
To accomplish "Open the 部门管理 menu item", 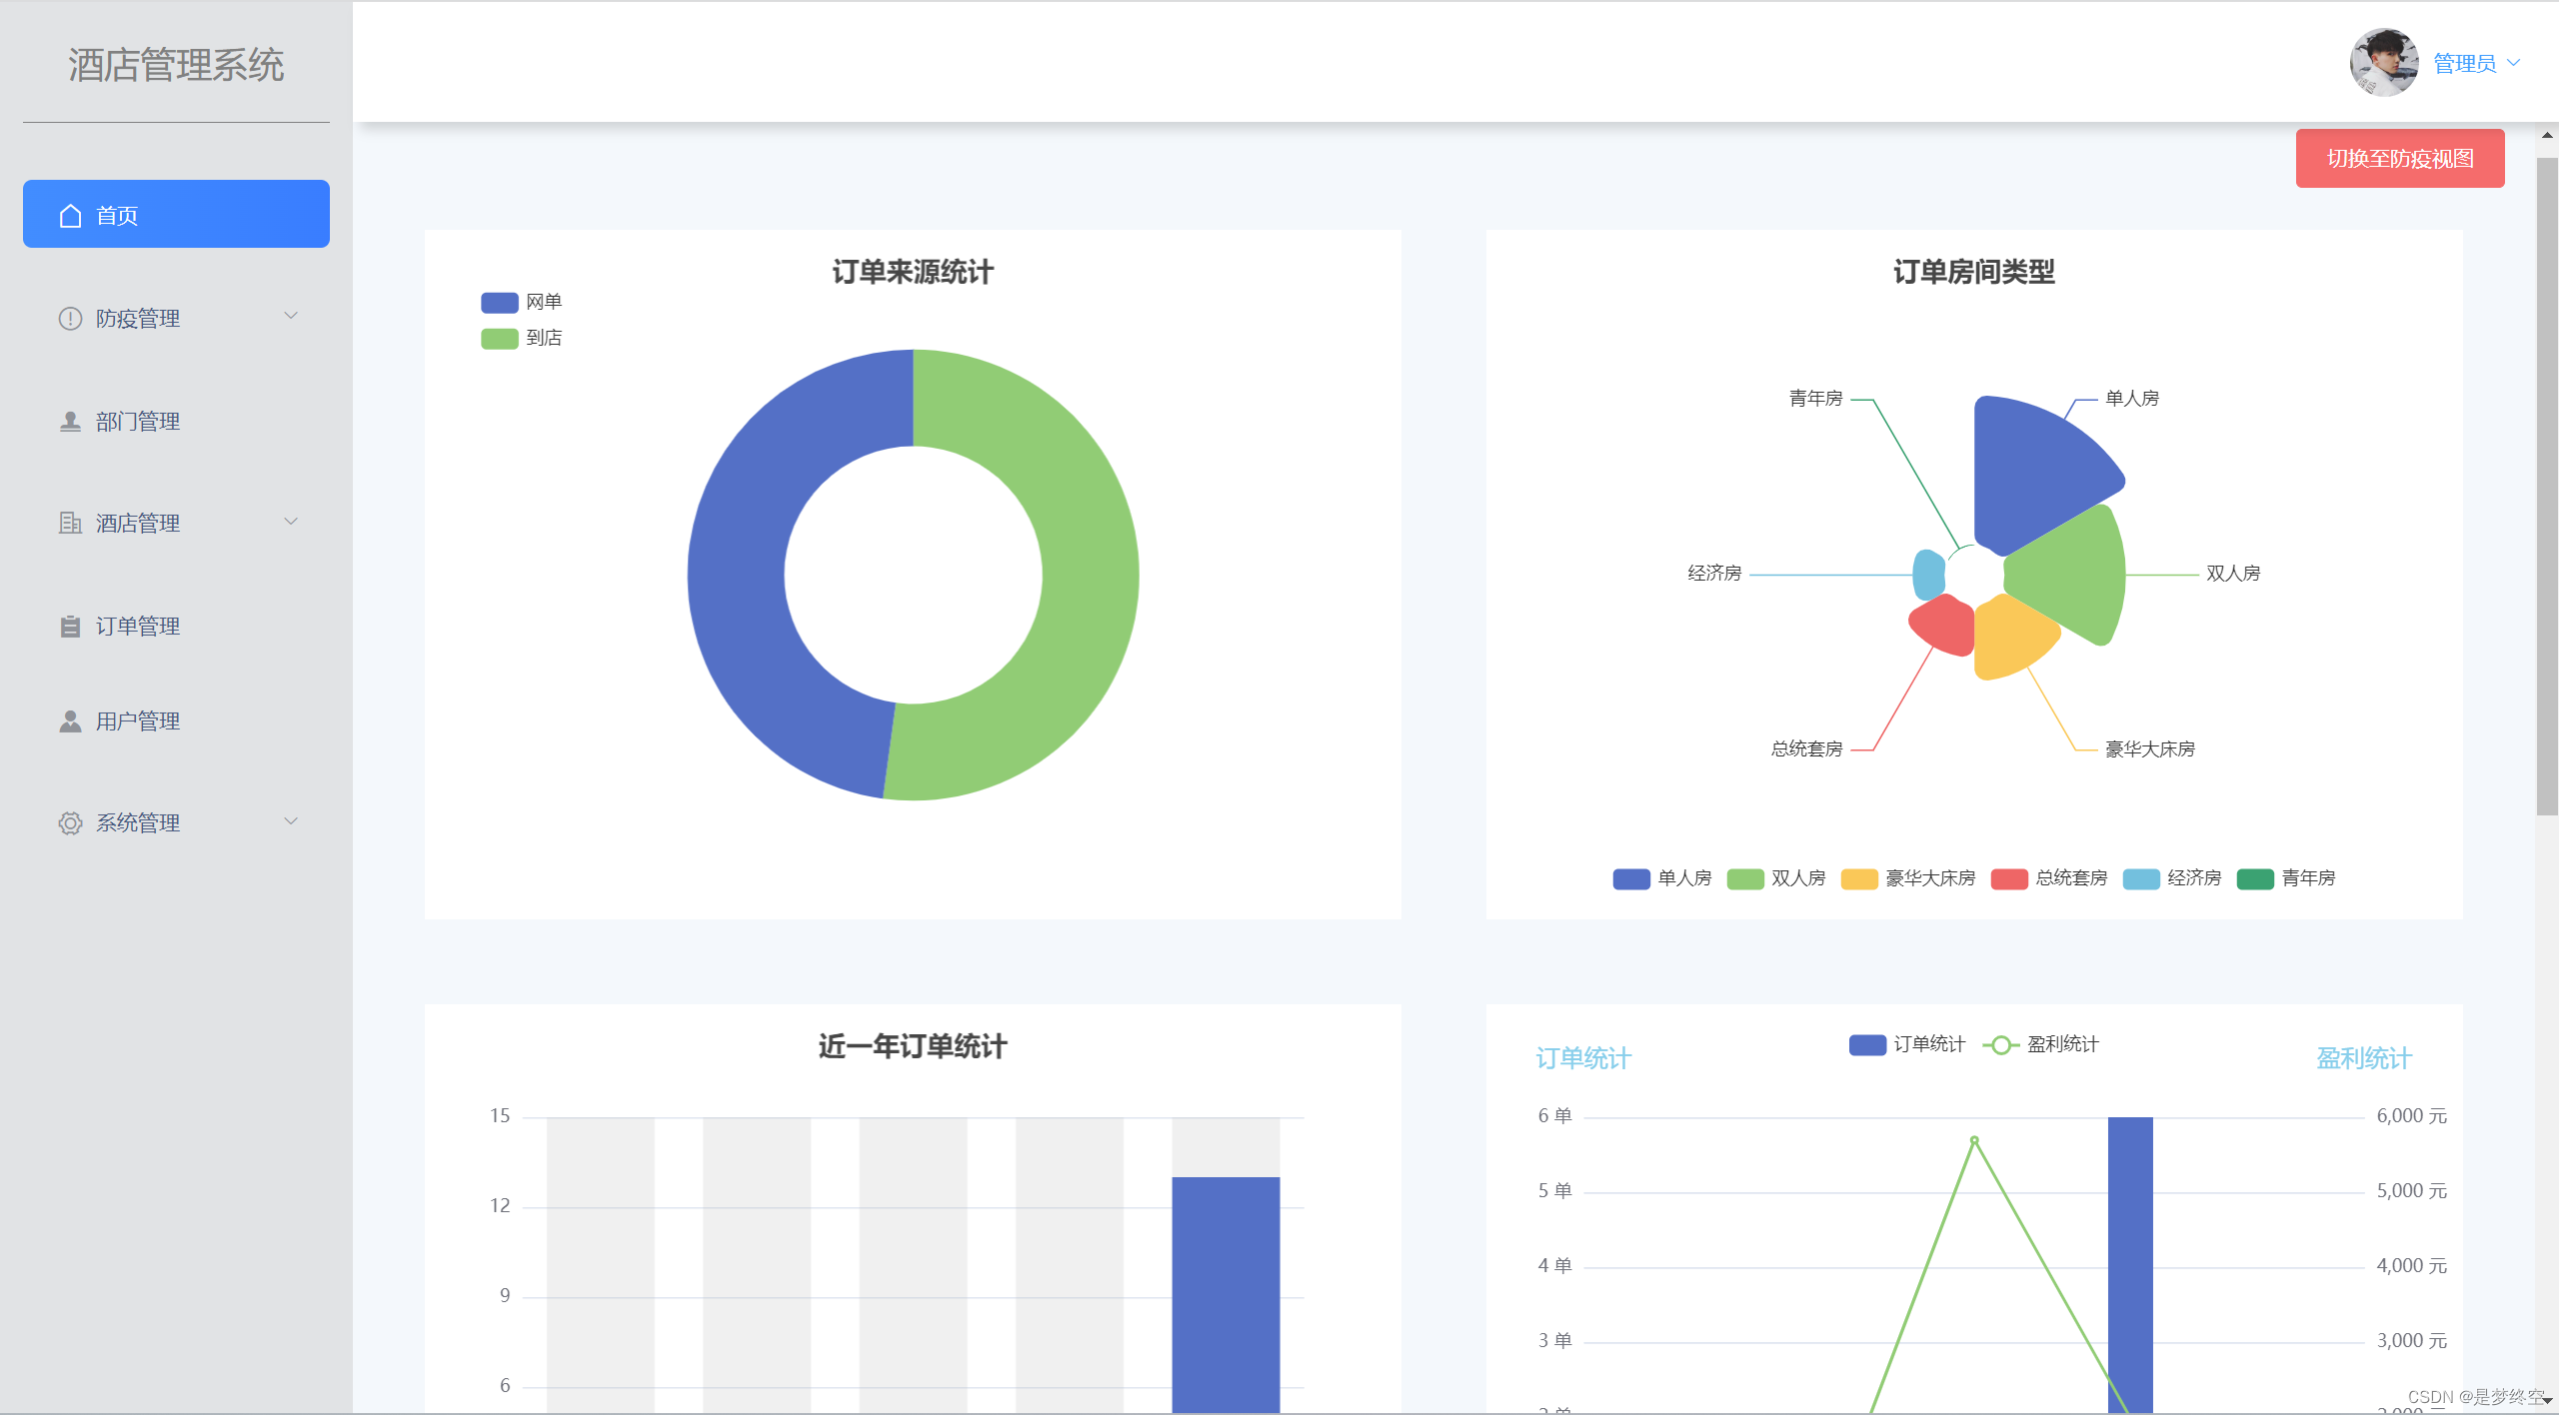I will point(176,421).
